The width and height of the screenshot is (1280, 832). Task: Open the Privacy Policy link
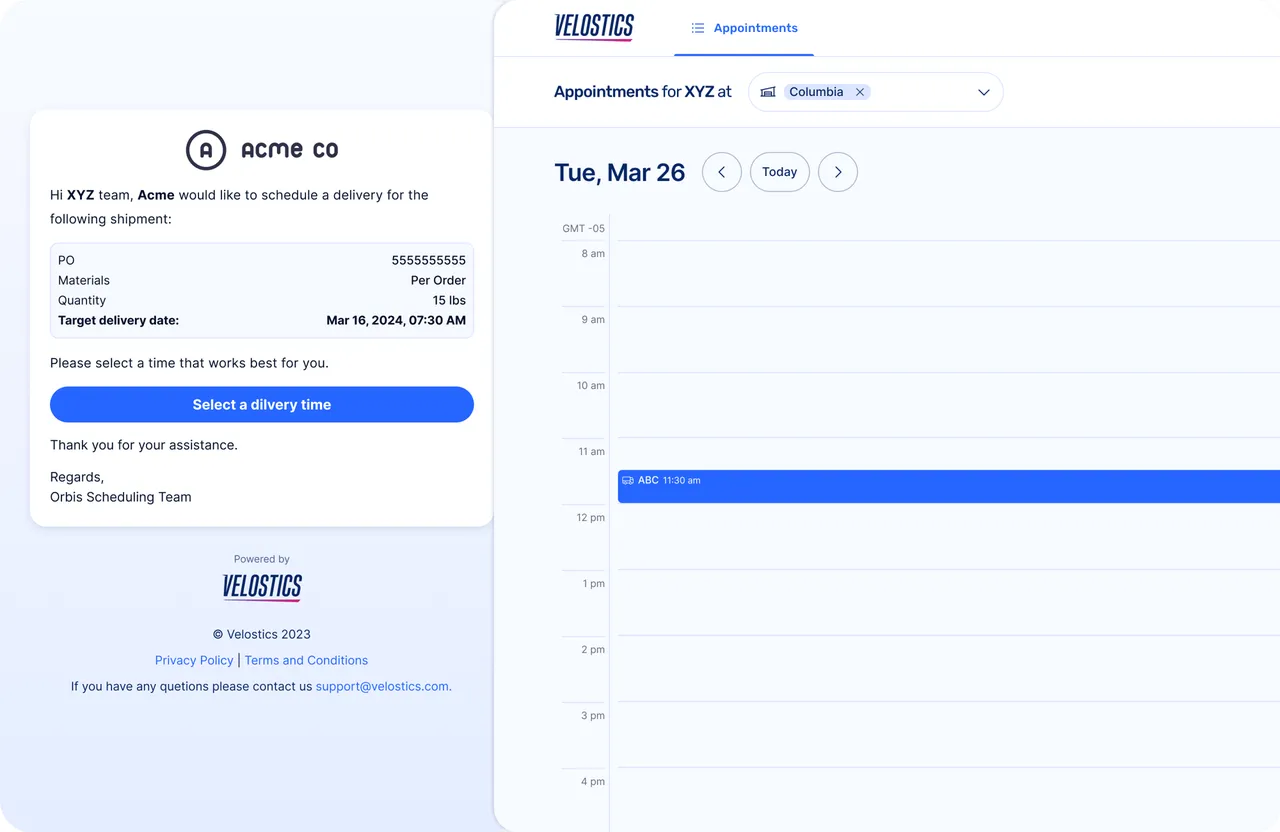194,660
